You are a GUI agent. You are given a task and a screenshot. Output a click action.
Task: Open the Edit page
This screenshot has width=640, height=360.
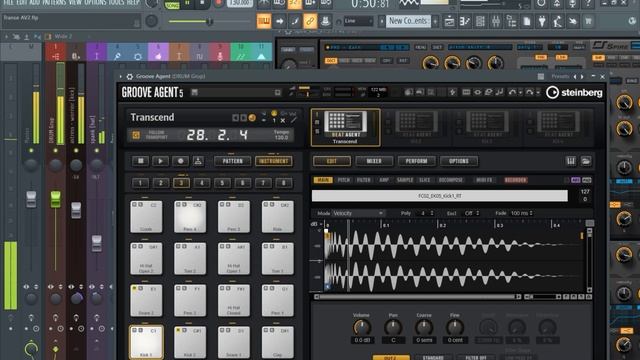(x=331, y=161)
